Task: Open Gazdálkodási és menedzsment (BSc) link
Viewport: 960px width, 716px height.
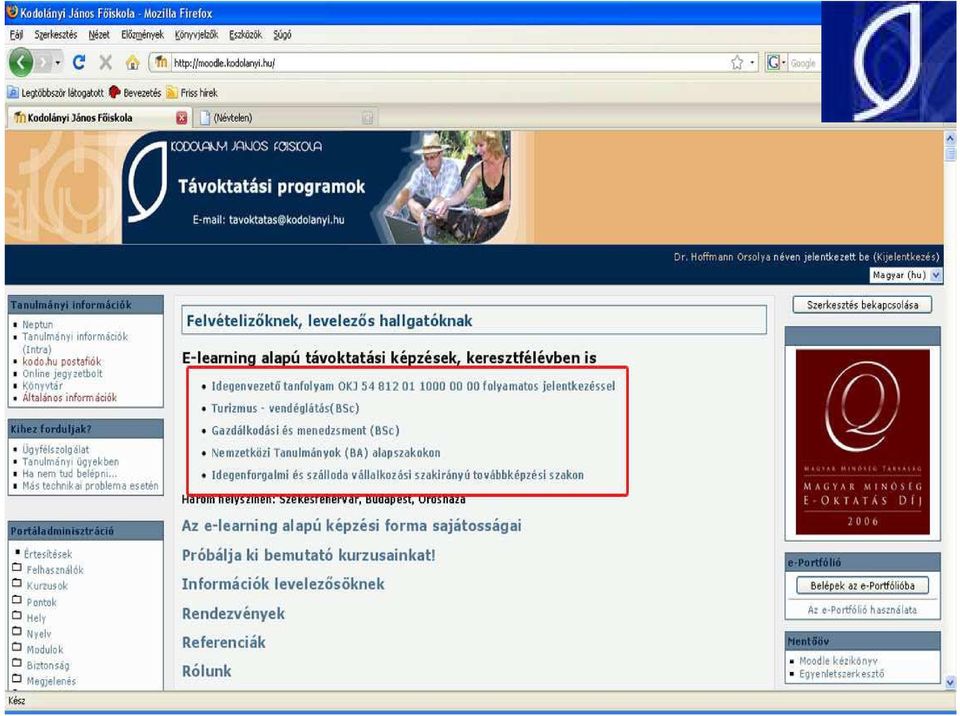Action: click(306, 431)
